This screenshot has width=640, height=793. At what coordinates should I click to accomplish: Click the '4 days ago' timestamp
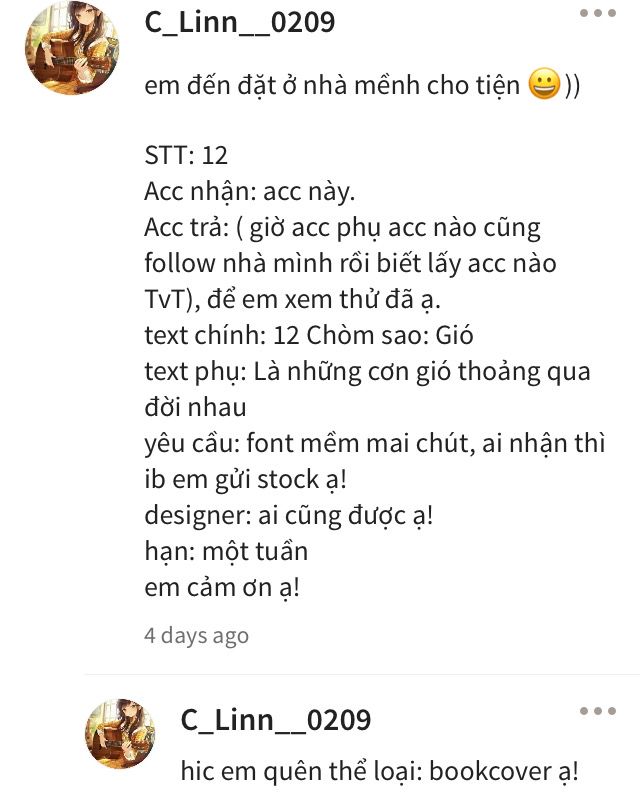point(196,636)
